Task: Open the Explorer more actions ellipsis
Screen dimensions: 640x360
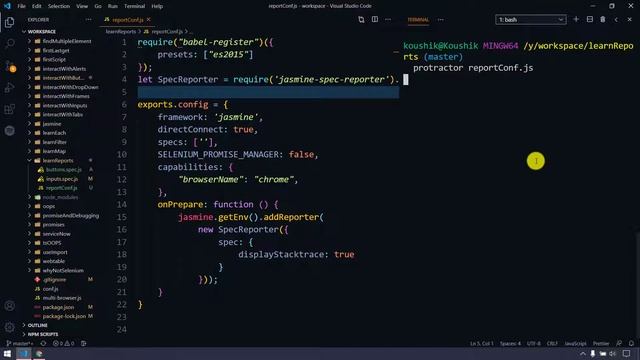Action: point(89,20)
